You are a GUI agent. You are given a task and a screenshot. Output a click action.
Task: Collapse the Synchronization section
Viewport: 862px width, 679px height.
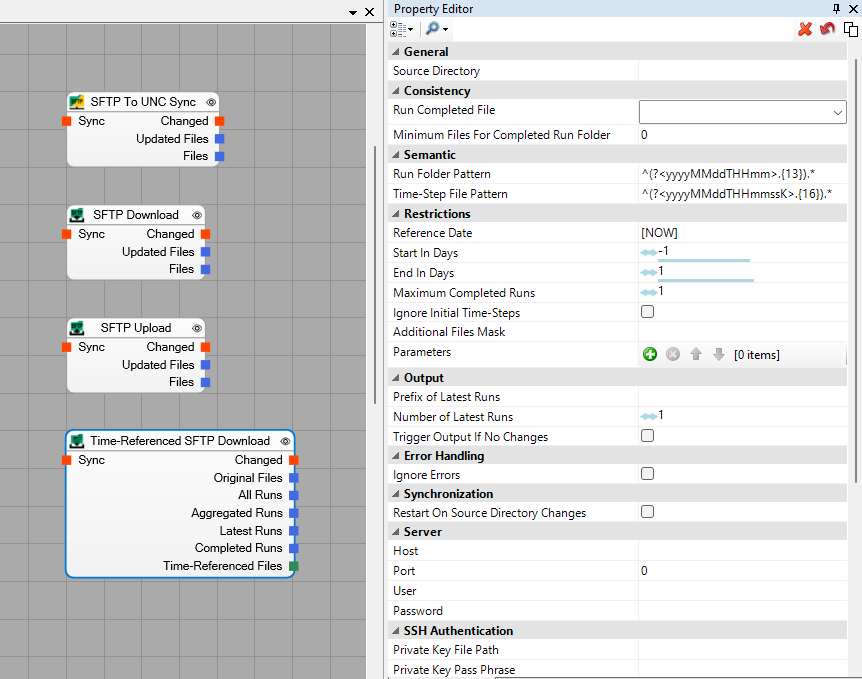tap(396, 494)
